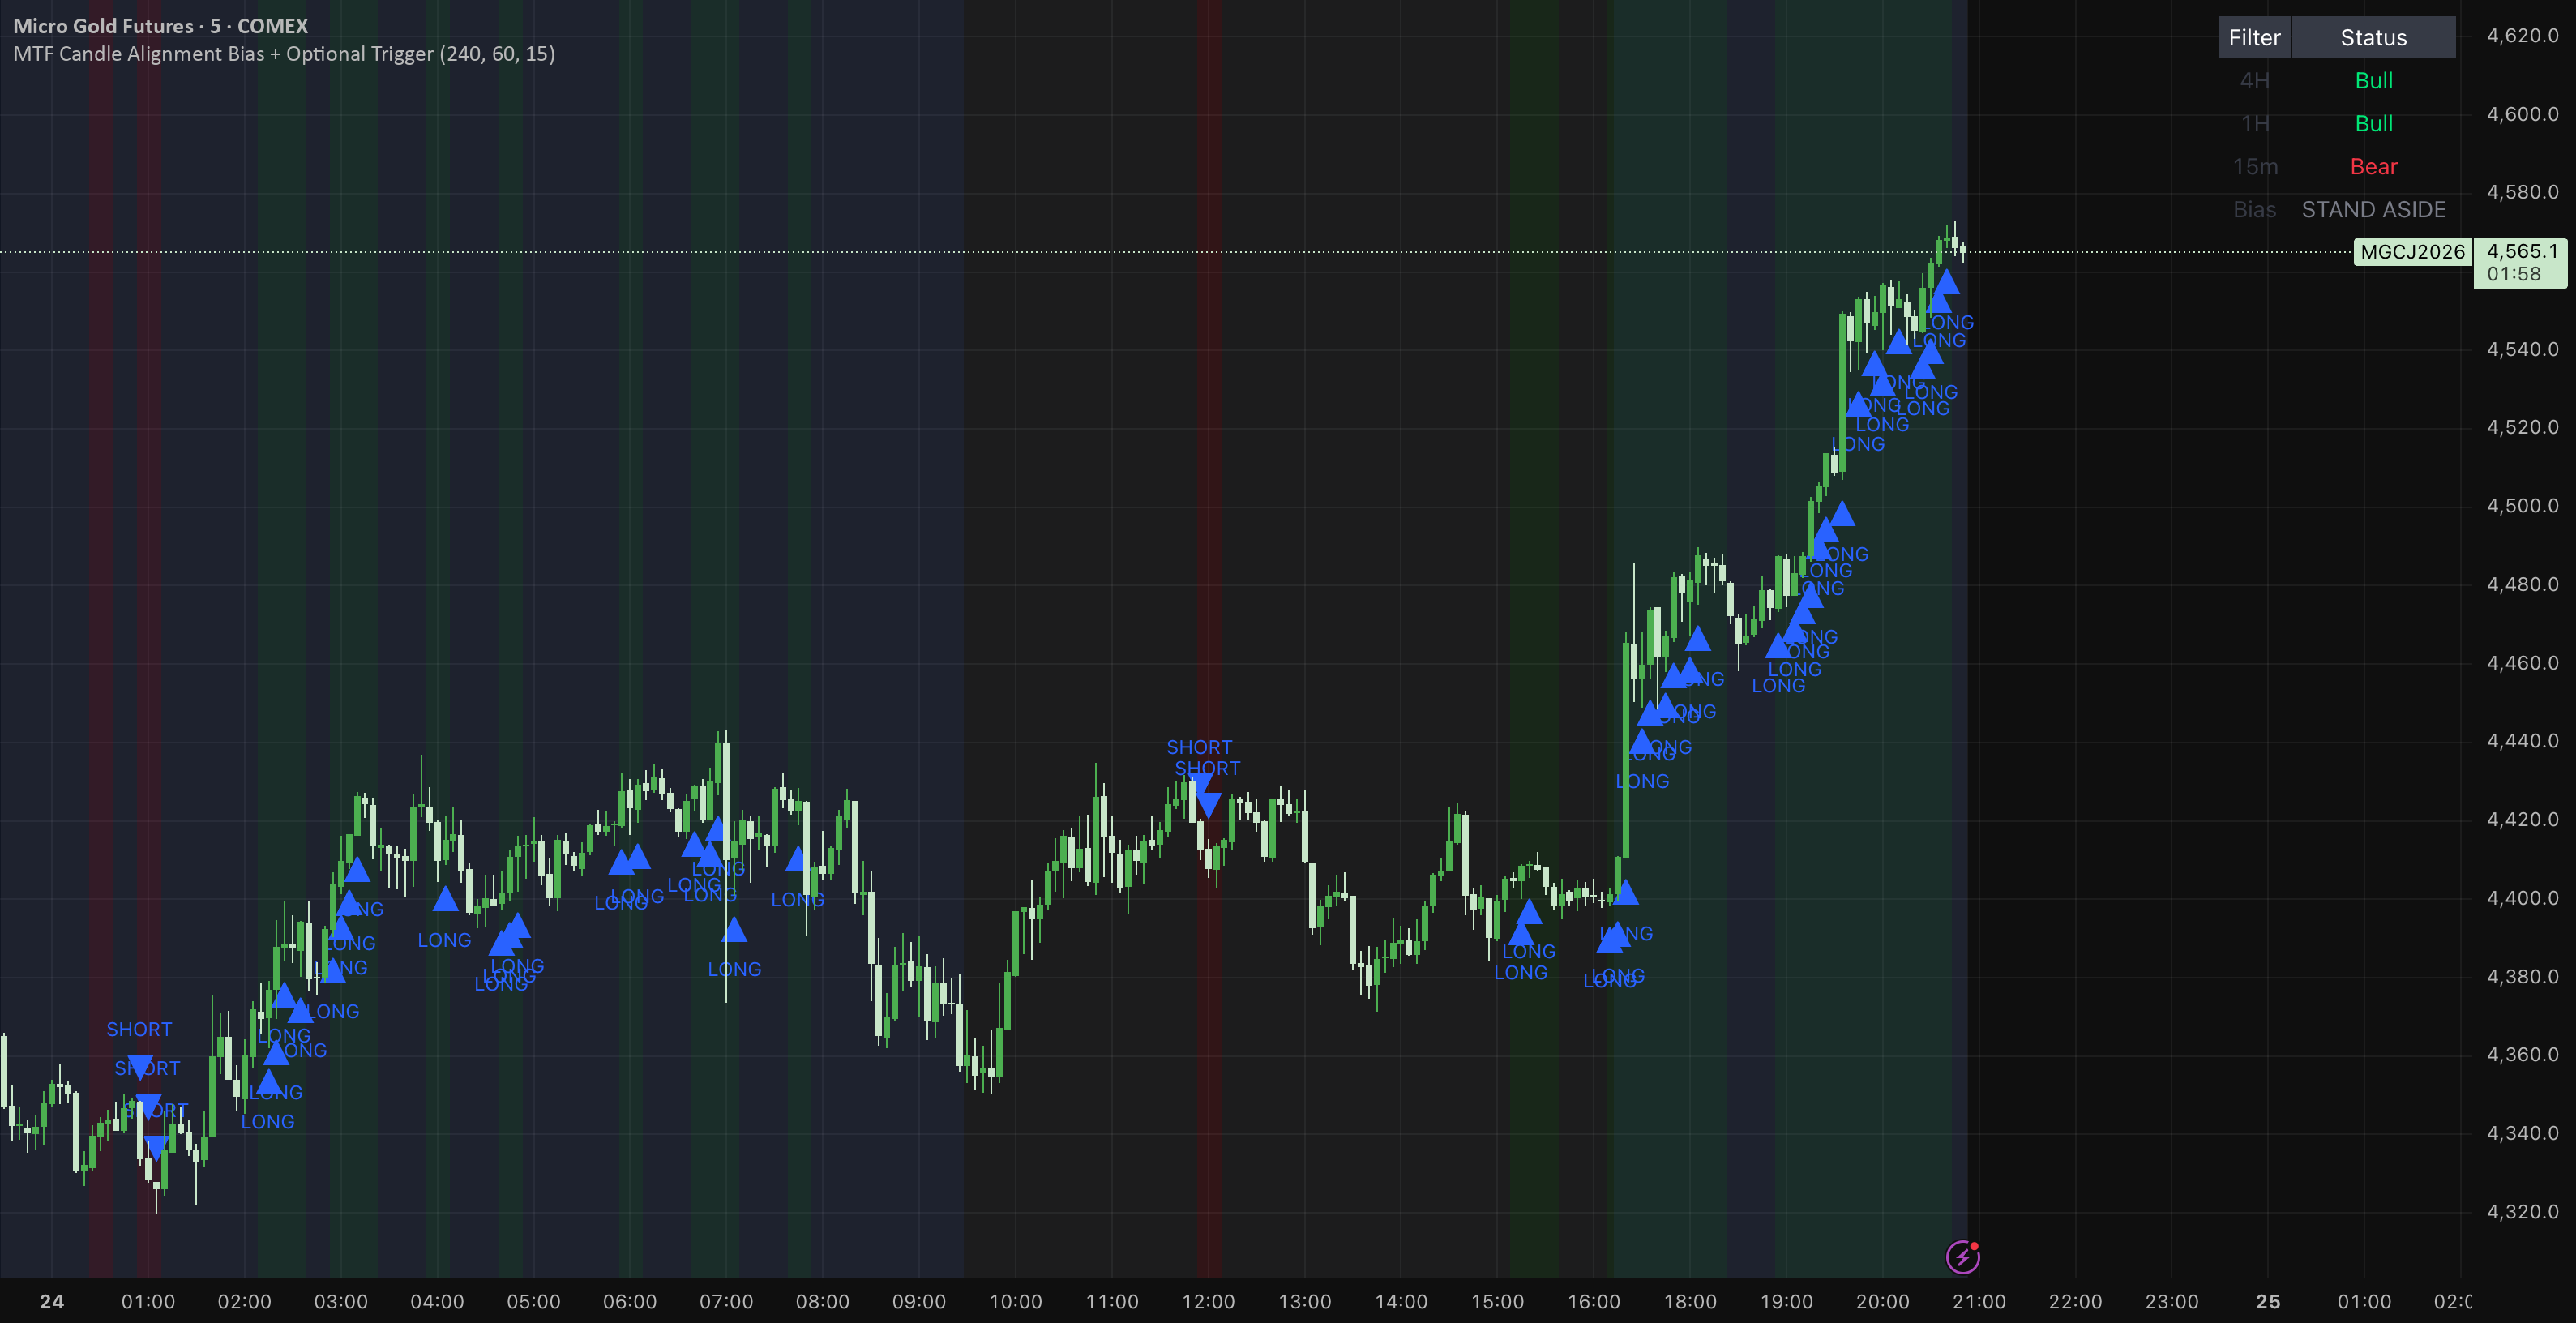Click the 4,420.0 price axis label

2522,819
